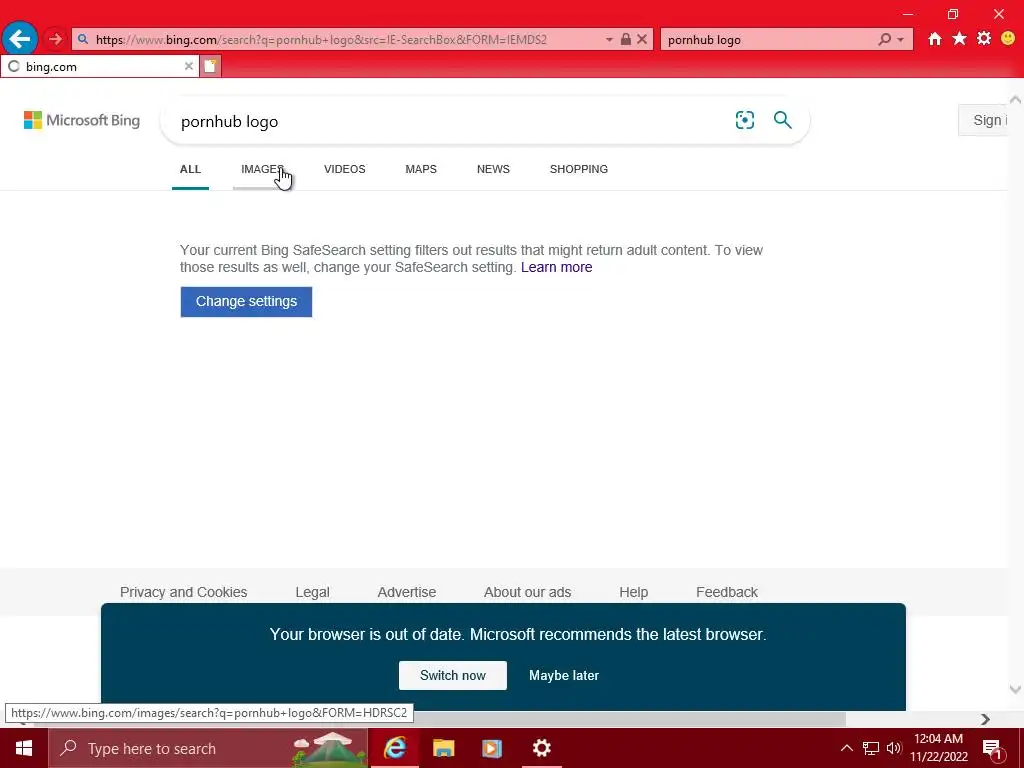
Task: Open the Action Center notifications icon
Action: (992, 748)
